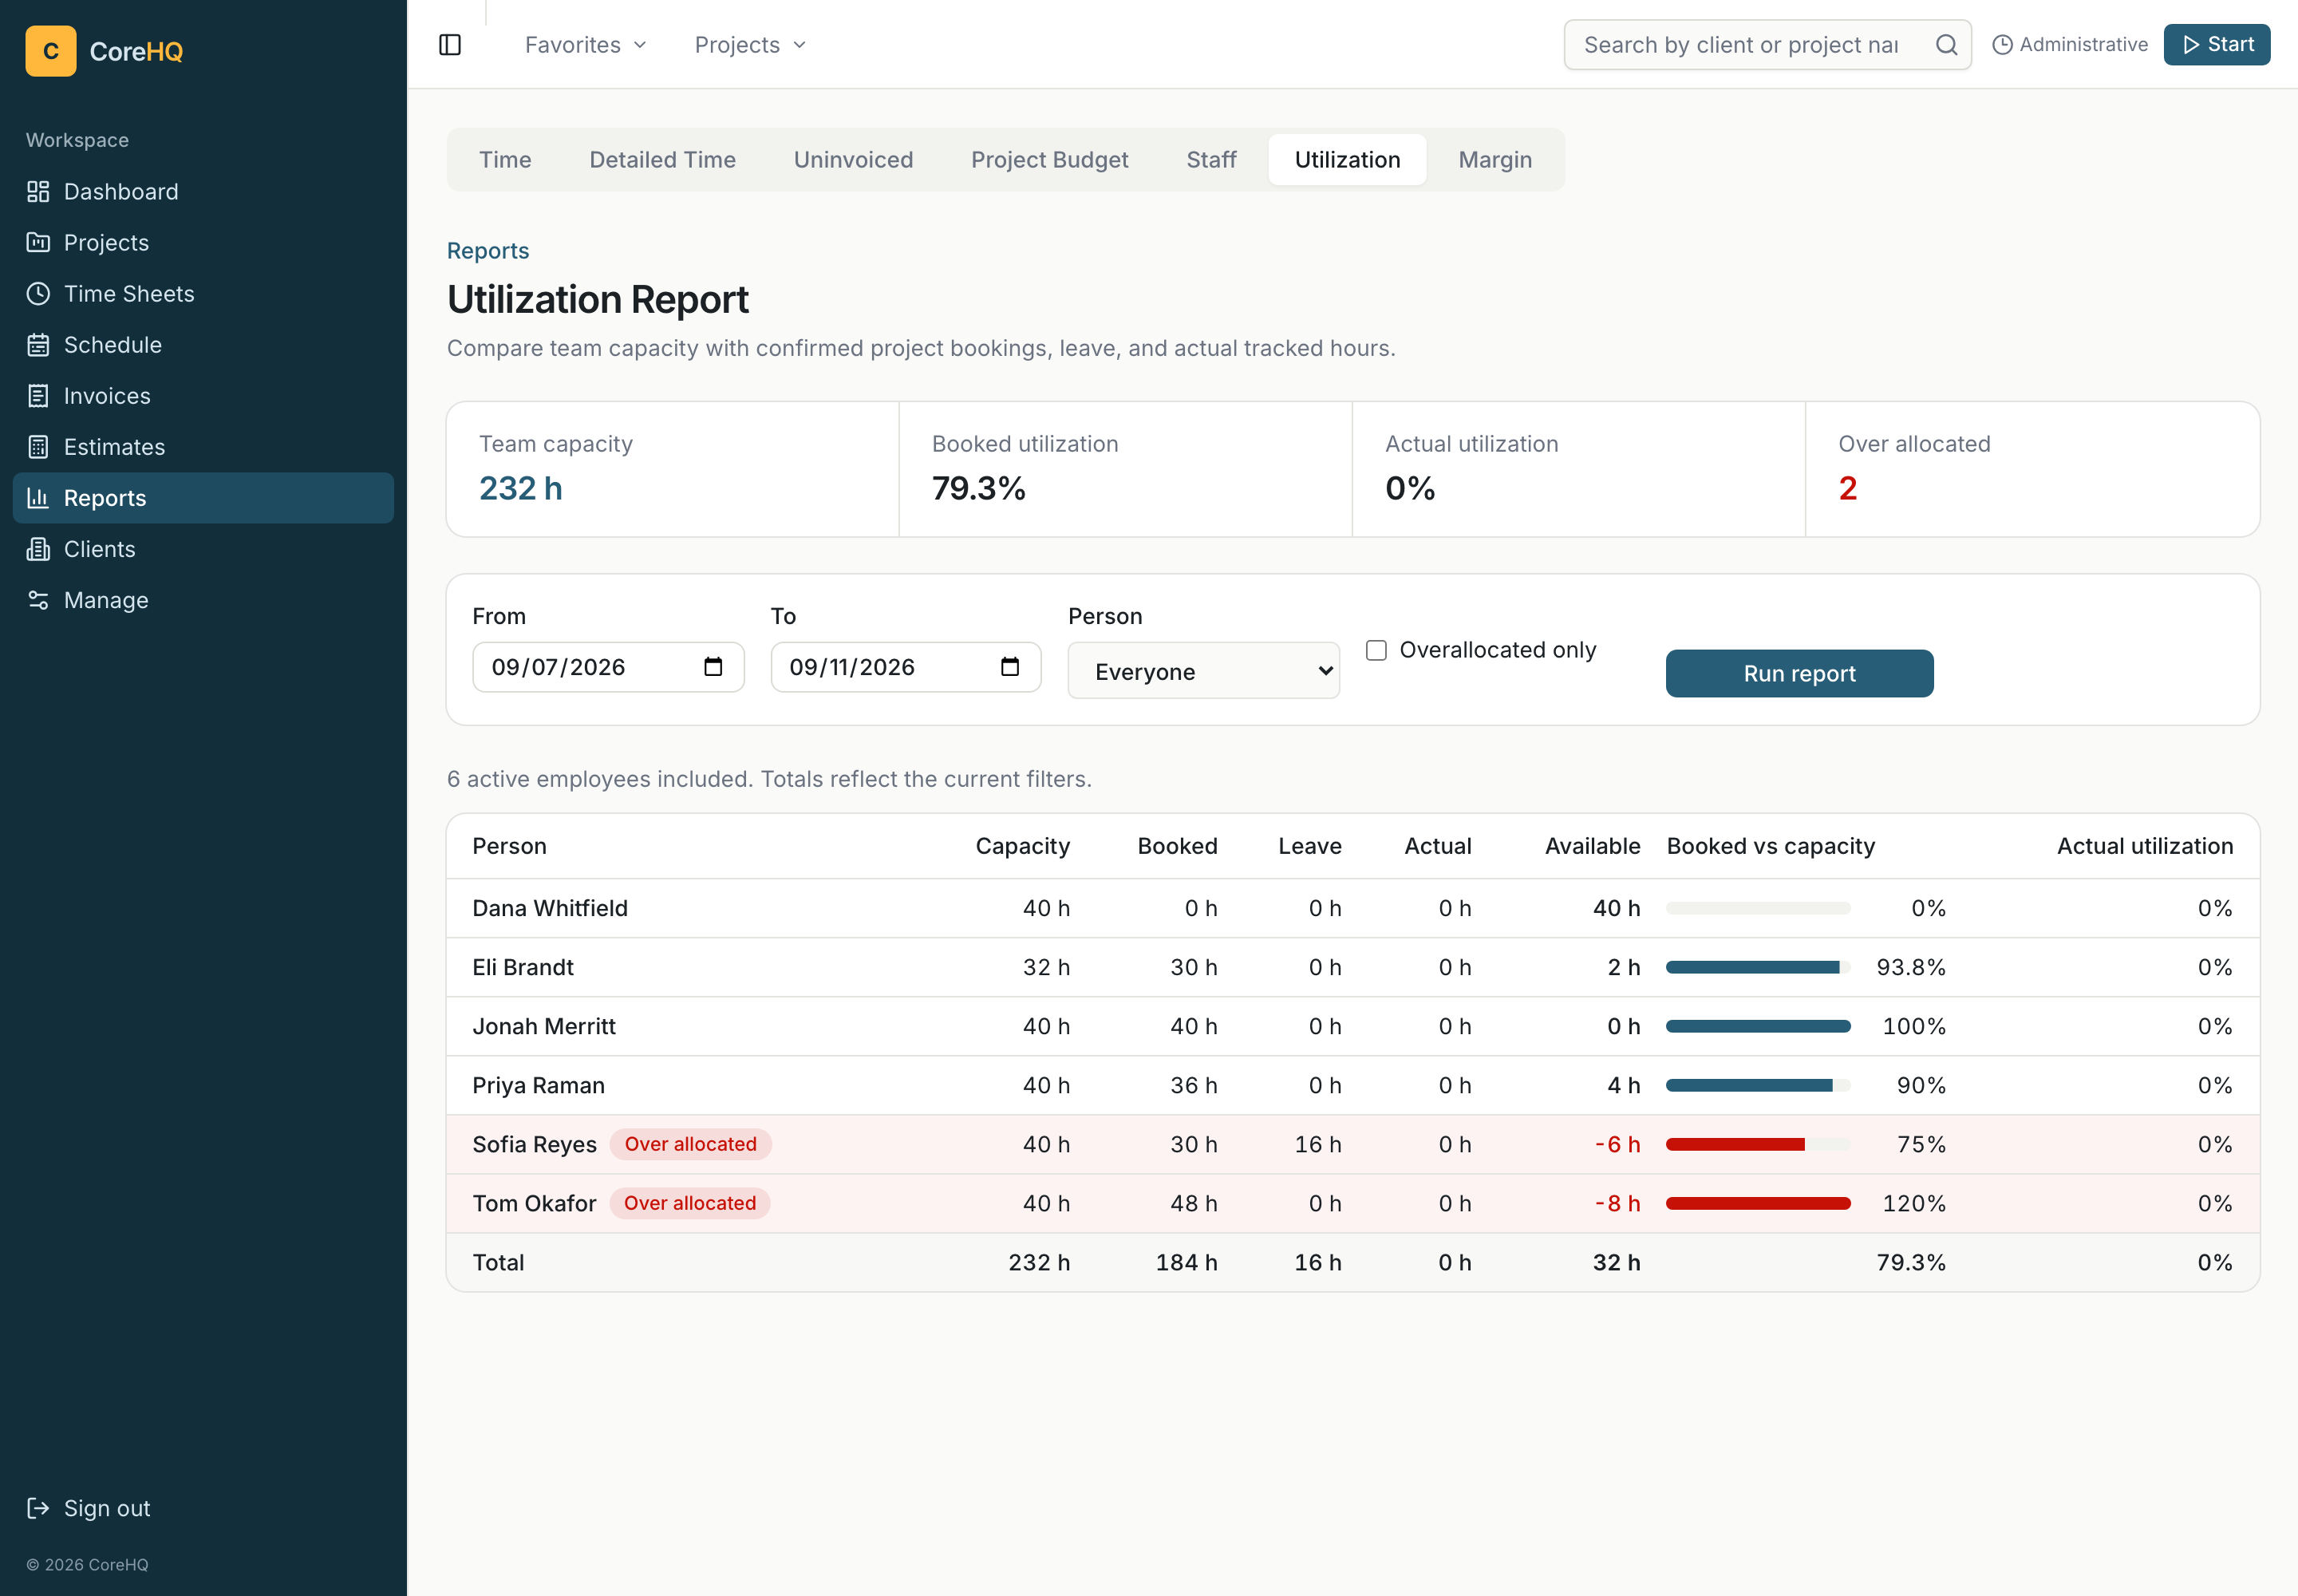This screenshot has height=1596, width=2298.
Task: Click the Sign out icon
Action: click(38, 1508)
